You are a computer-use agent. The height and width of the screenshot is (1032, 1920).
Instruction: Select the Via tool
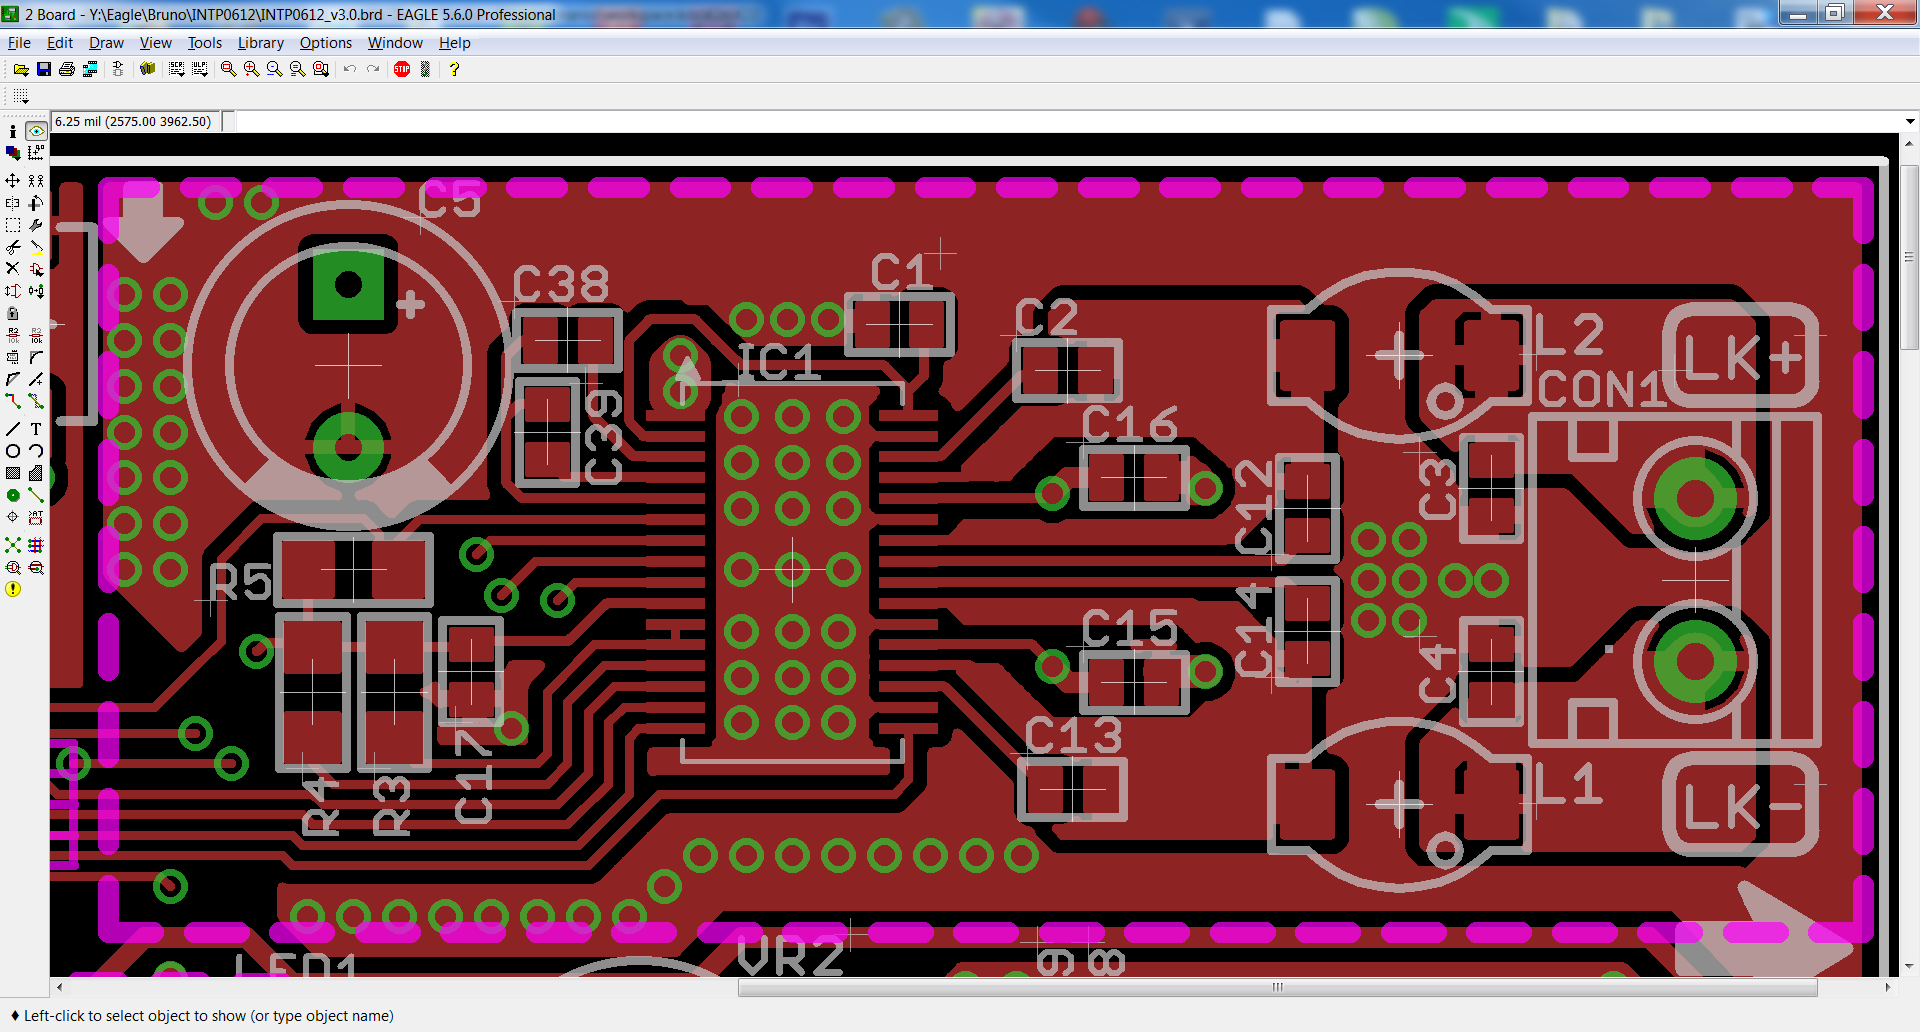(x=13, y=495)
